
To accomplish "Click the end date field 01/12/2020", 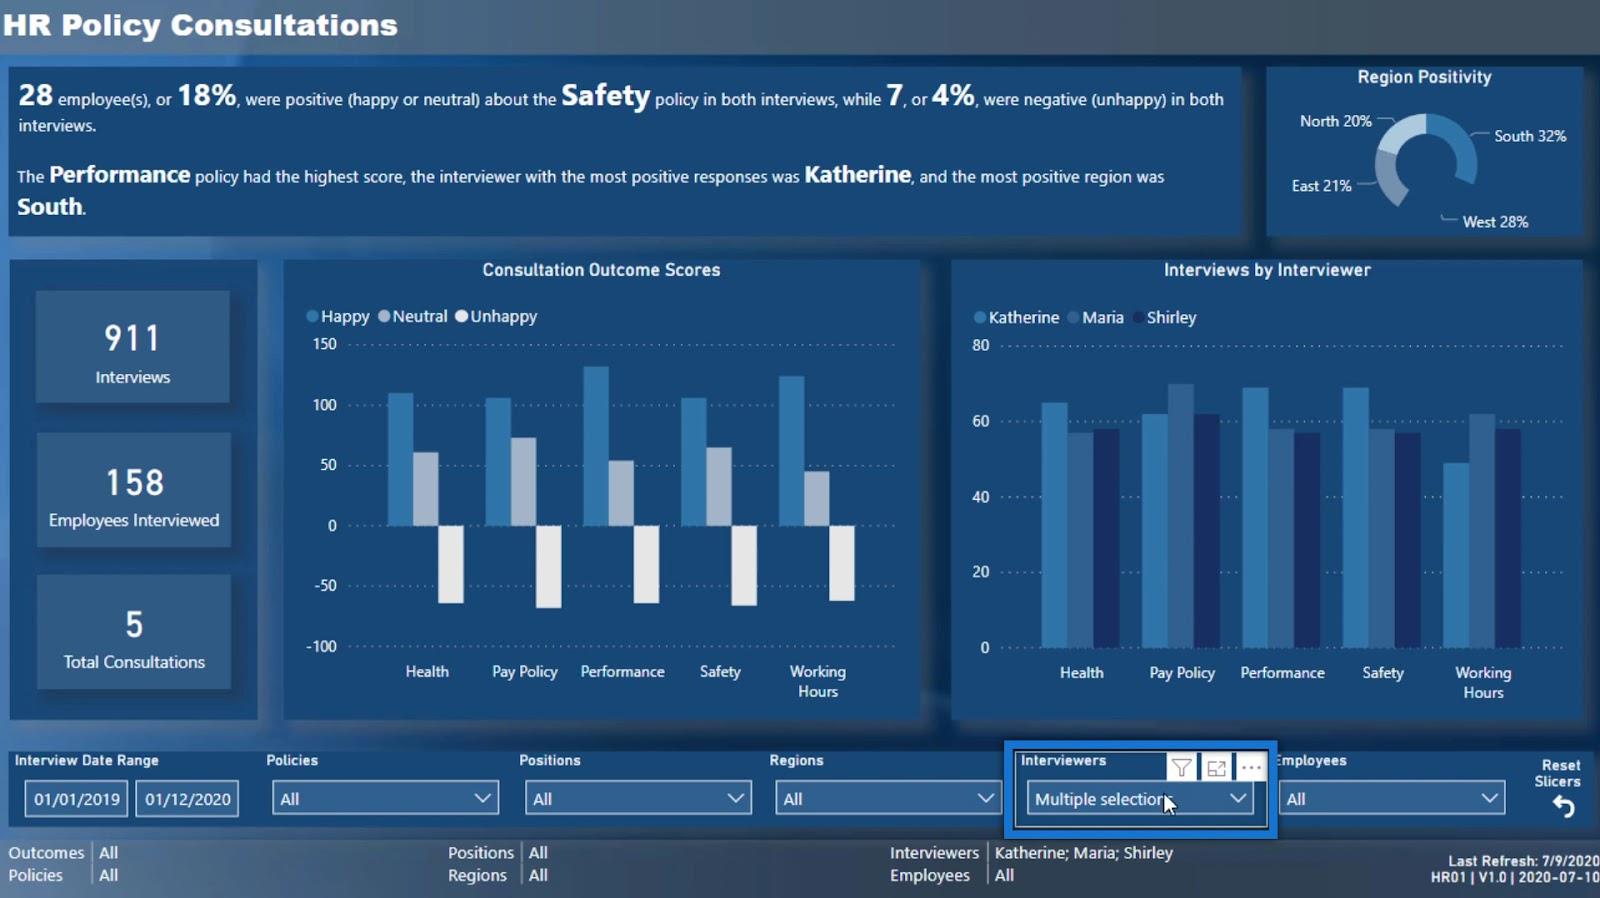I will [187, 799].
